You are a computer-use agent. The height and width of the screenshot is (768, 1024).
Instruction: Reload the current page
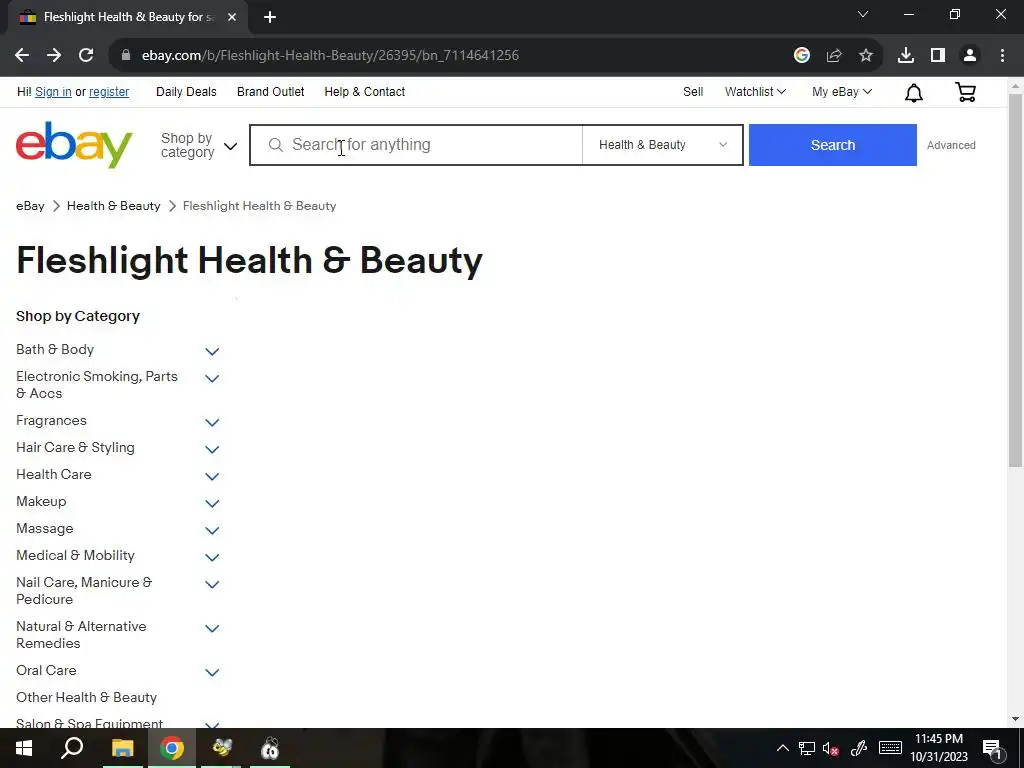tap(86, 56)
